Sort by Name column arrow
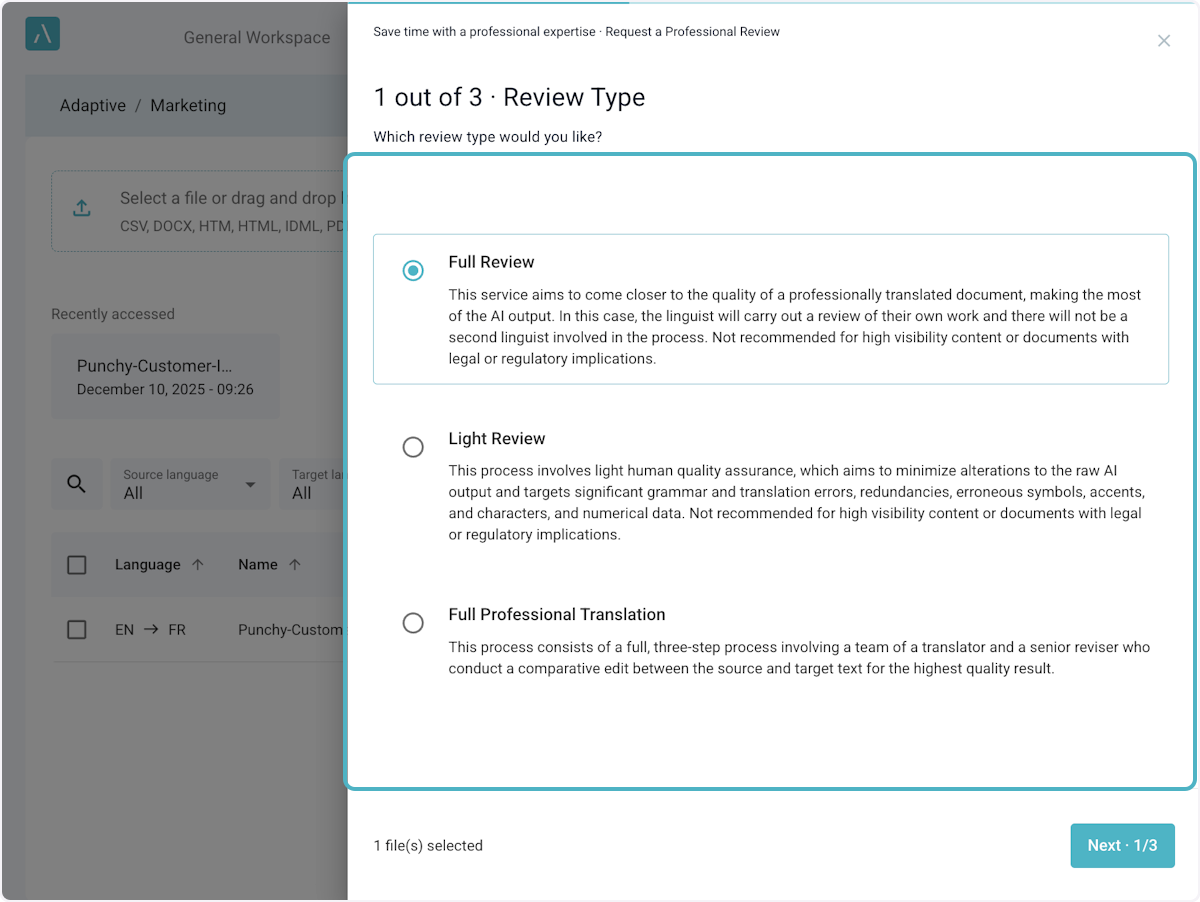Image resolution: width=1200 pixels, height=902 pixels. point(295,565)
